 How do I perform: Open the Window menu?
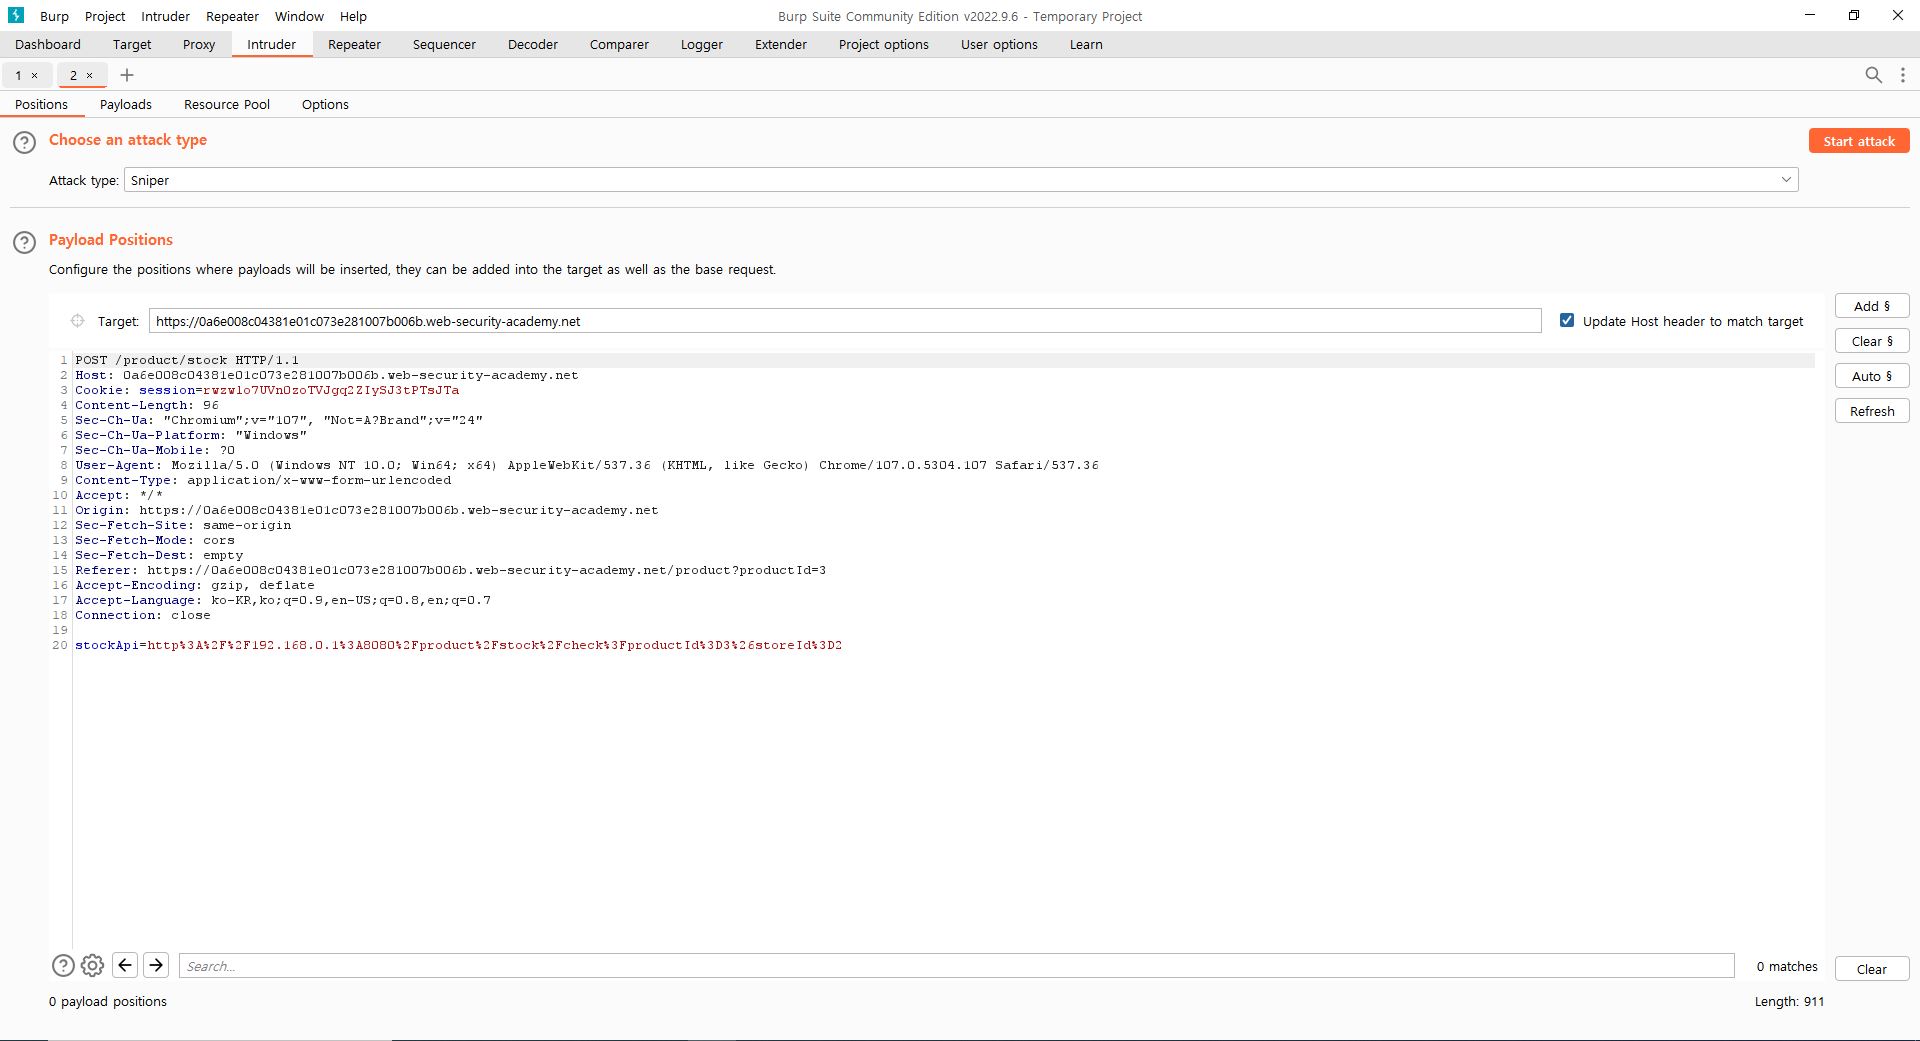coord(299,16)
